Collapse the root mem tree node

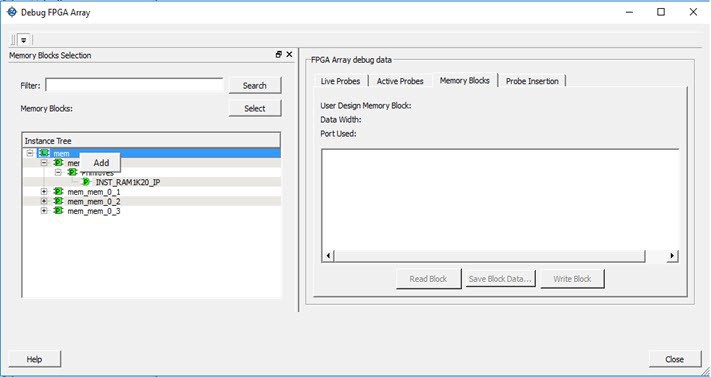click(x=30, y=153)
